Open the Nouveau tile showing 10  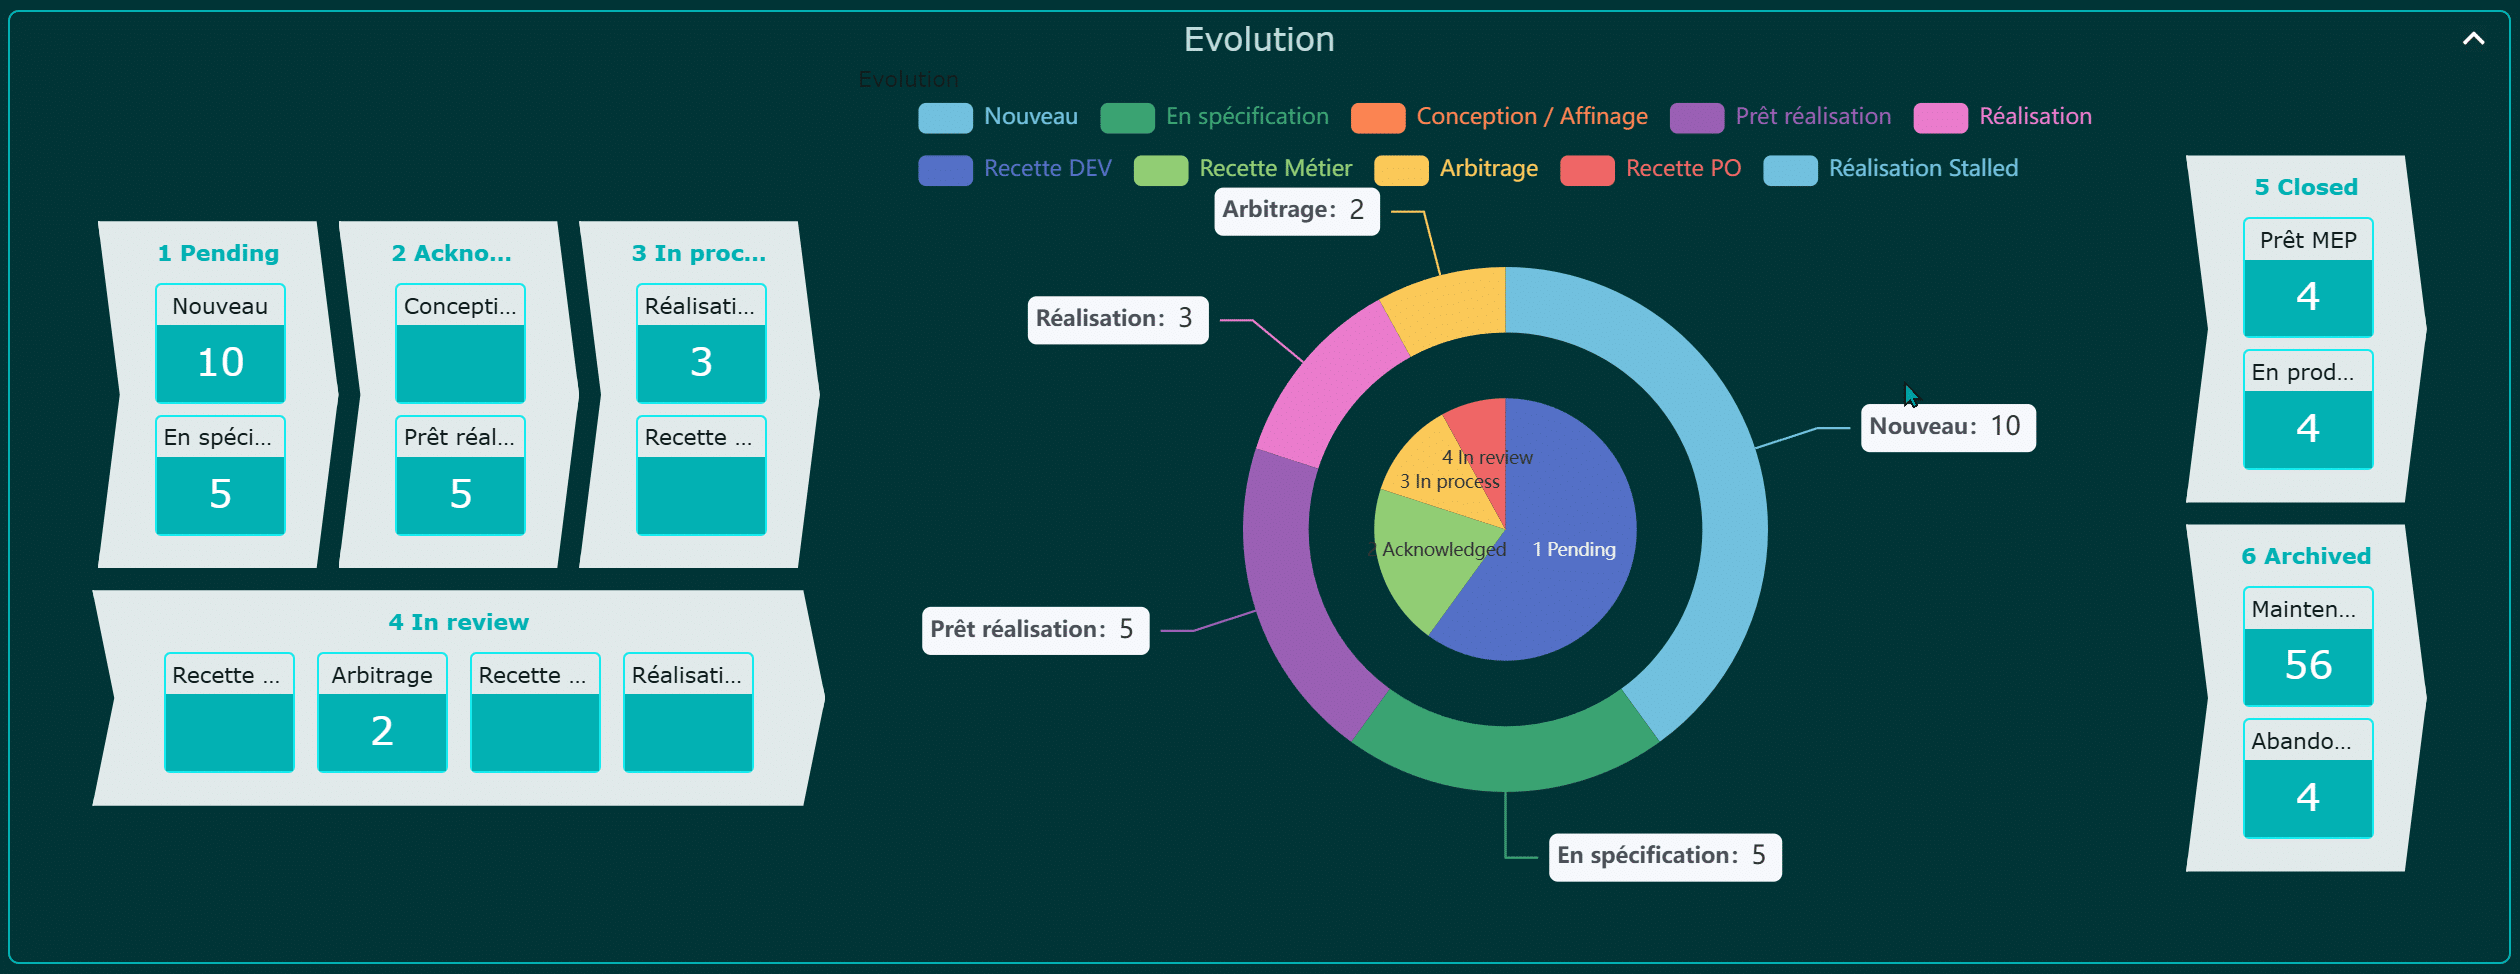point(220,344)
